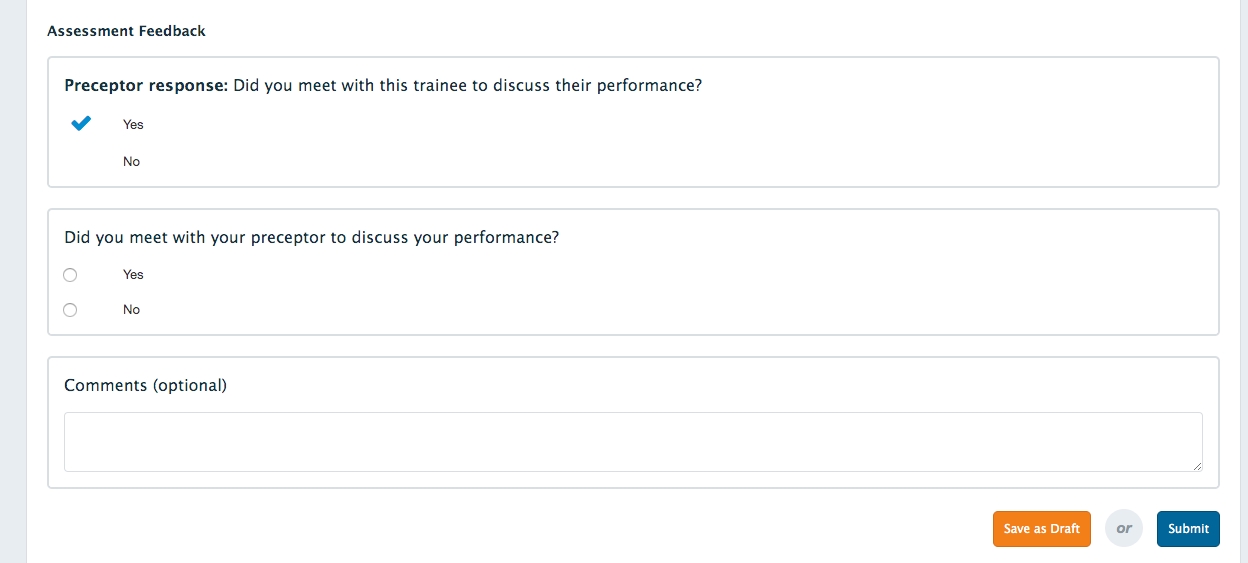Click the gray 'or' circle badge
The width and height of the screenshot is (1248, 563).
[x=1124, y=529]
